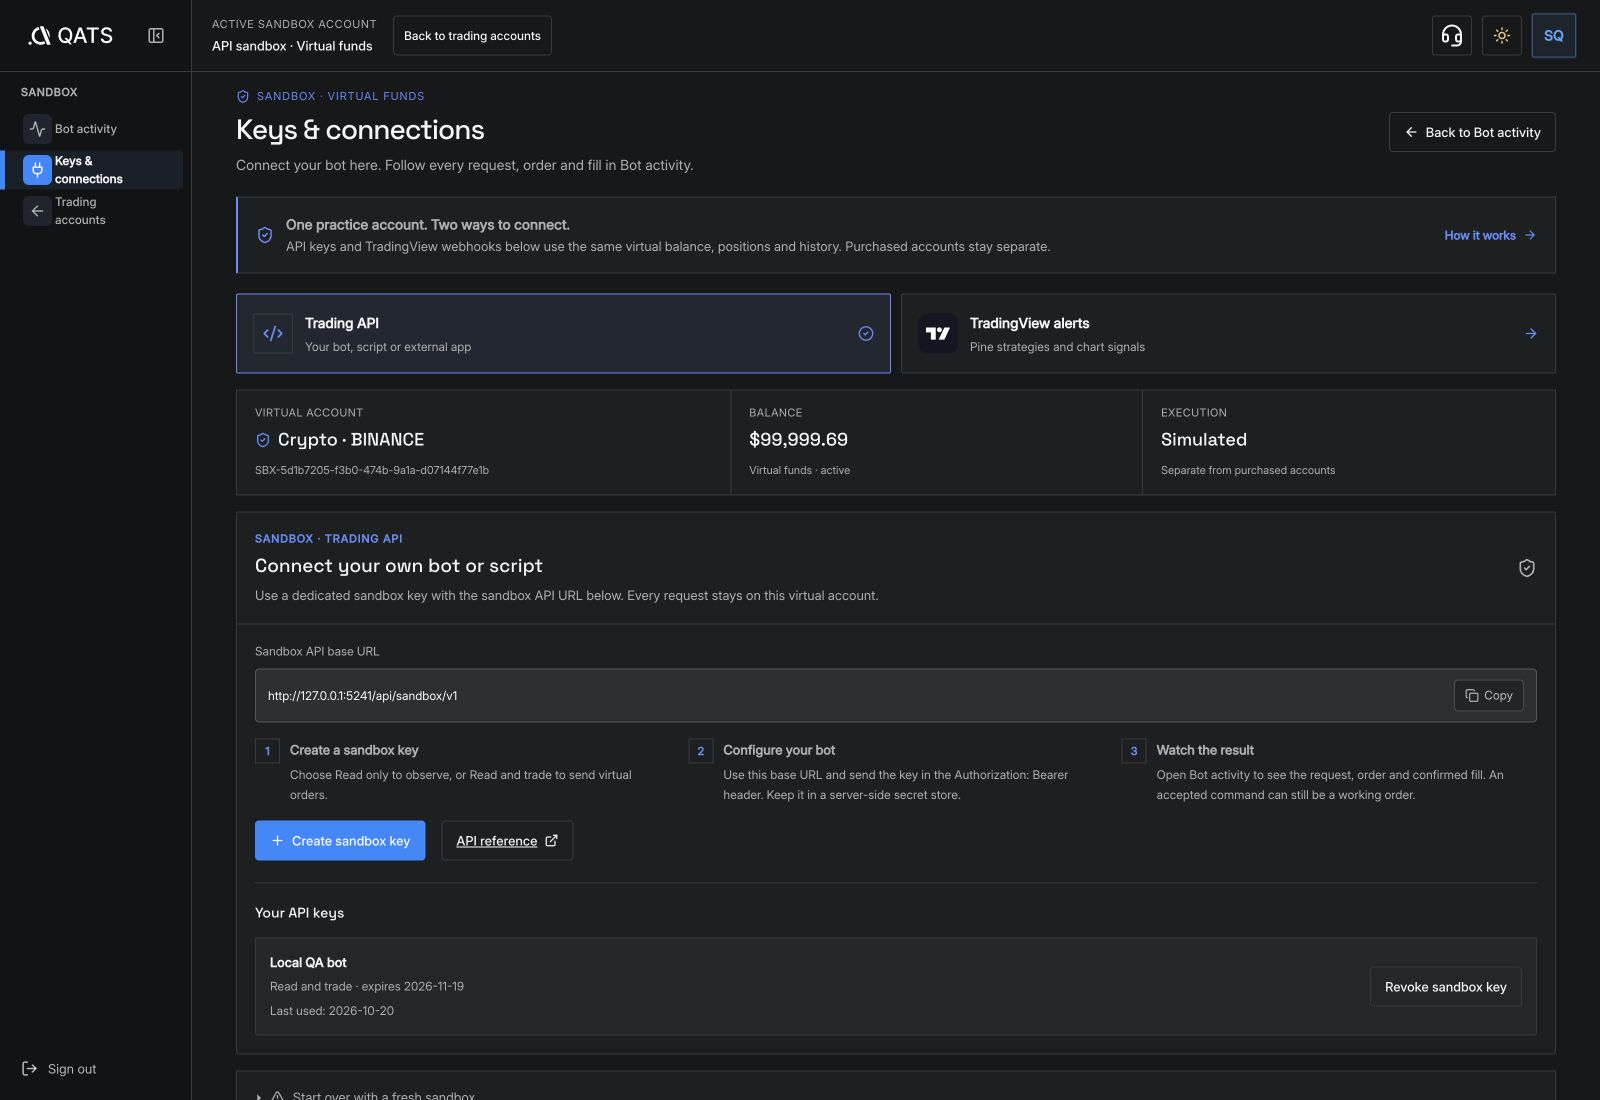Screen dimensions: 1600x1100
Task: Click the Keys & connections plug icon
Action: click(37, 170)
